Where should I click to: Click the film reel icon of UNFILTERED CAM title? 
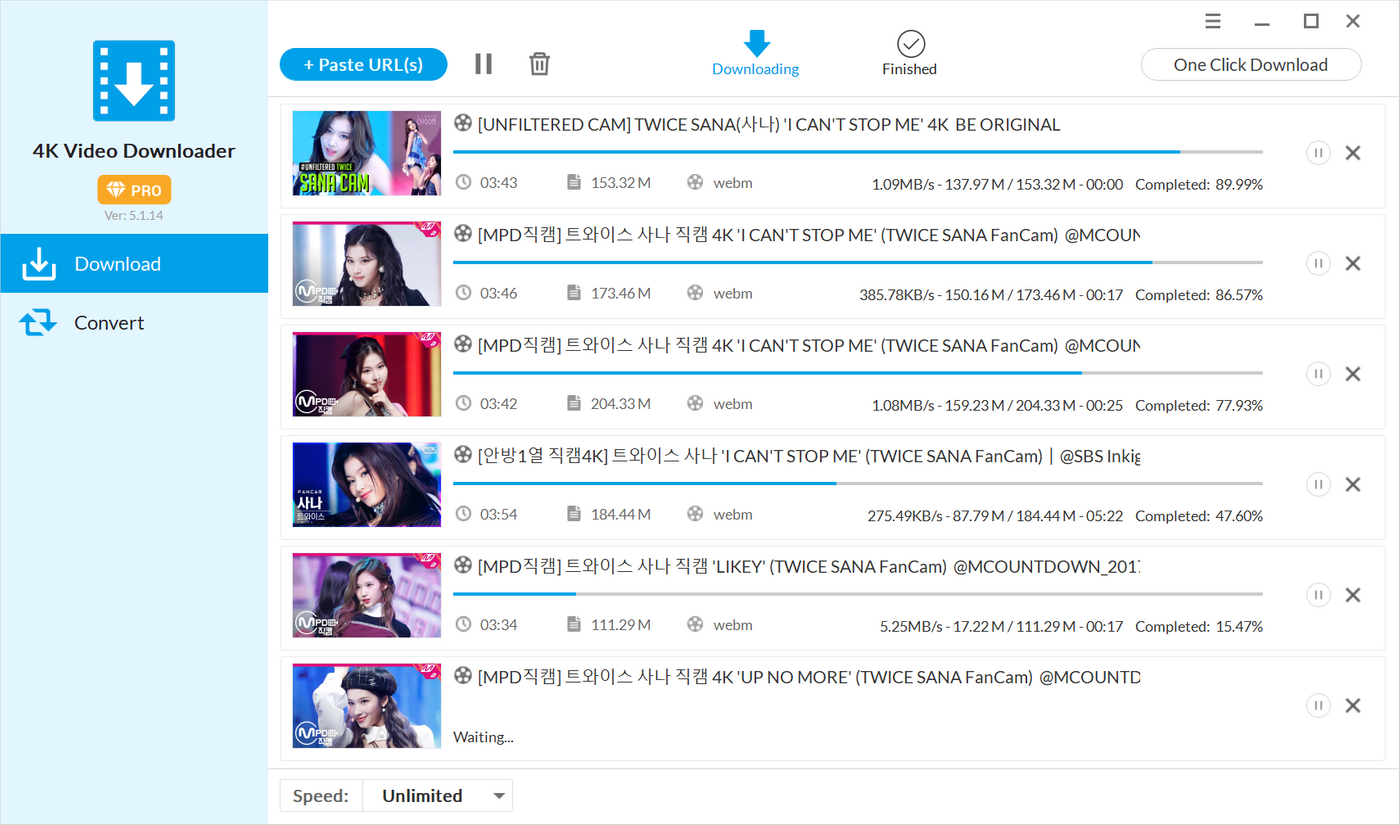(x=462, y=124)
